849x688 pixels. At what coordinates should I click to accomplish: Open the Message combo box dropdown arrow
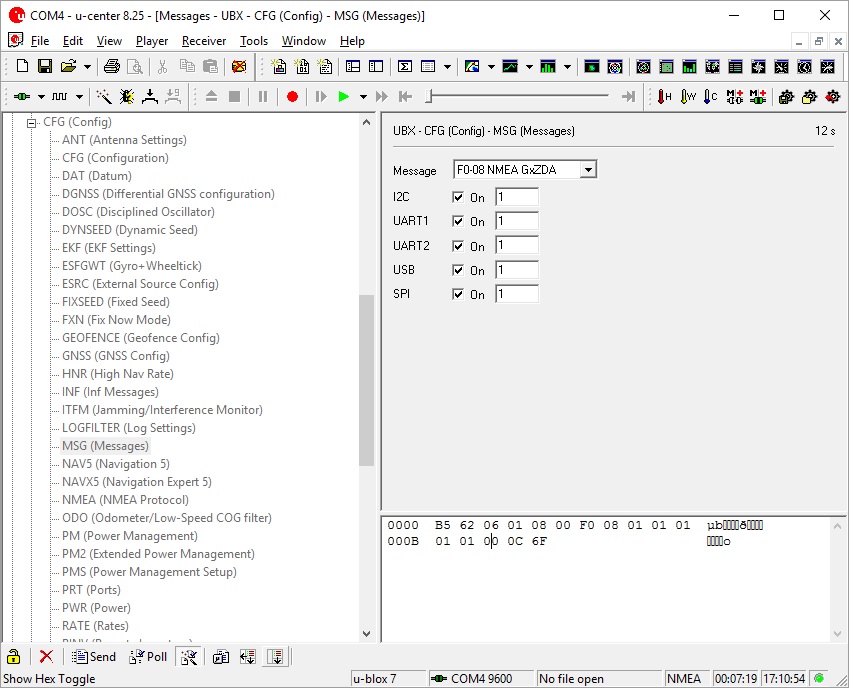coord(587,170)
